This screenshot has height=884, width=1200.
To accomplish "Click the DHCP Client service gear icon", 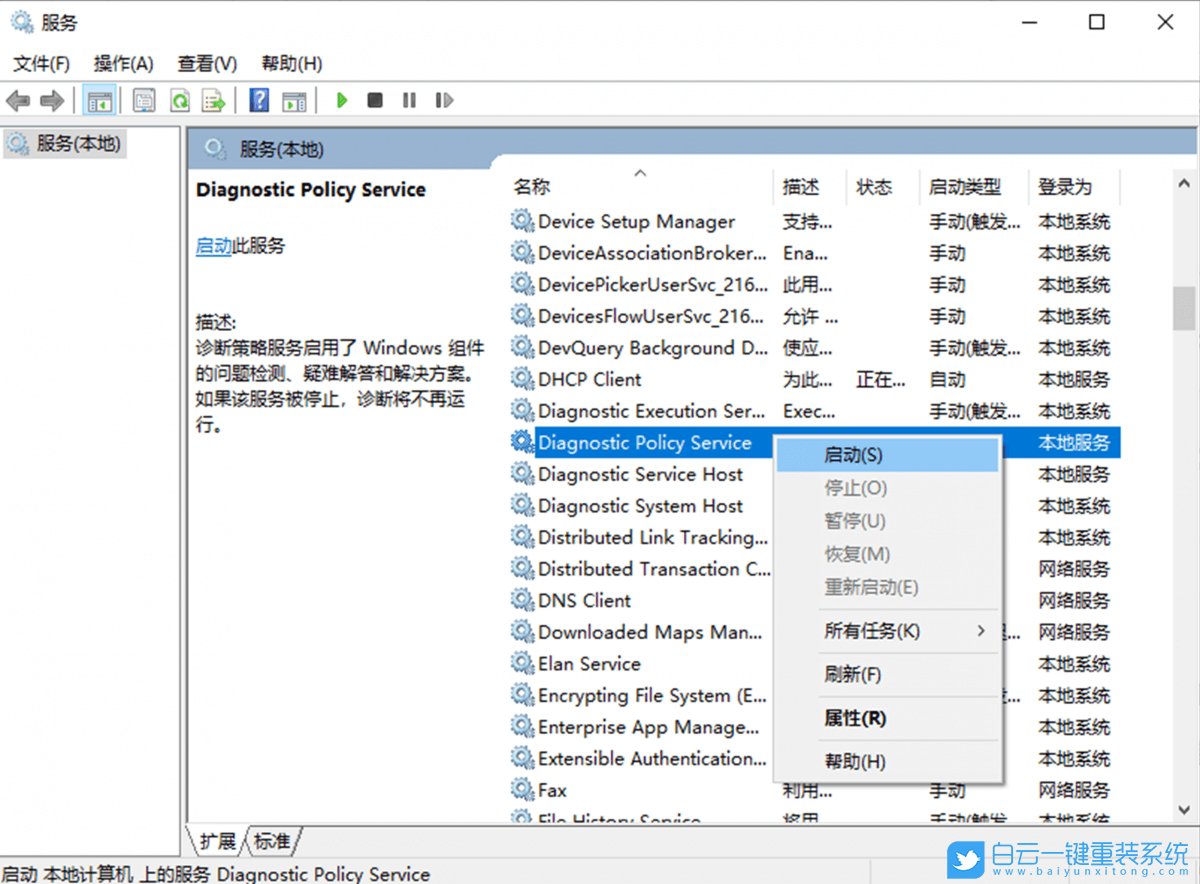I will click(x=521, y=379).
